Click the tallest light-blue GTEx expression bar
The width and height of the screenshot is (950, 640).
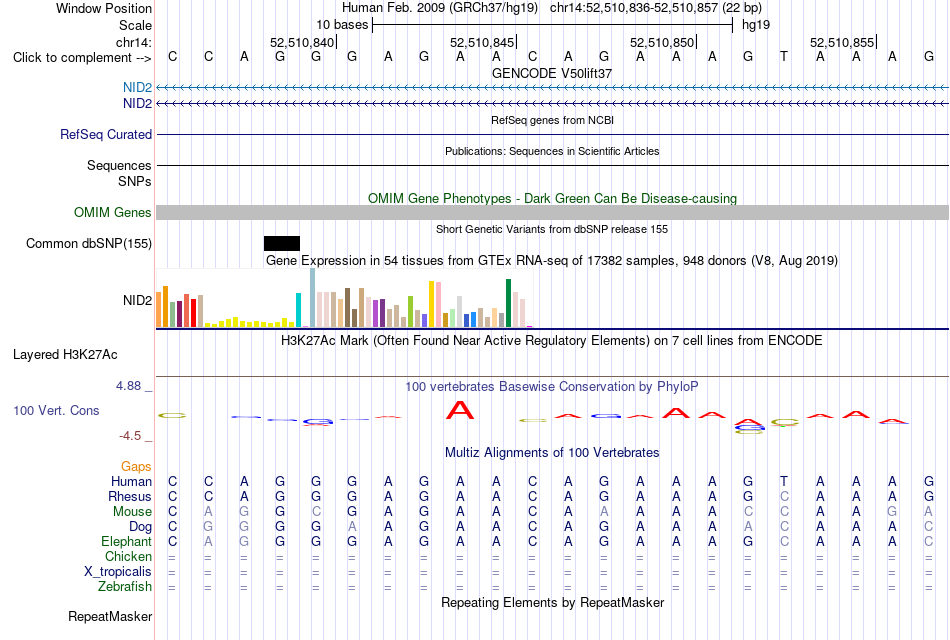(313, 298)
